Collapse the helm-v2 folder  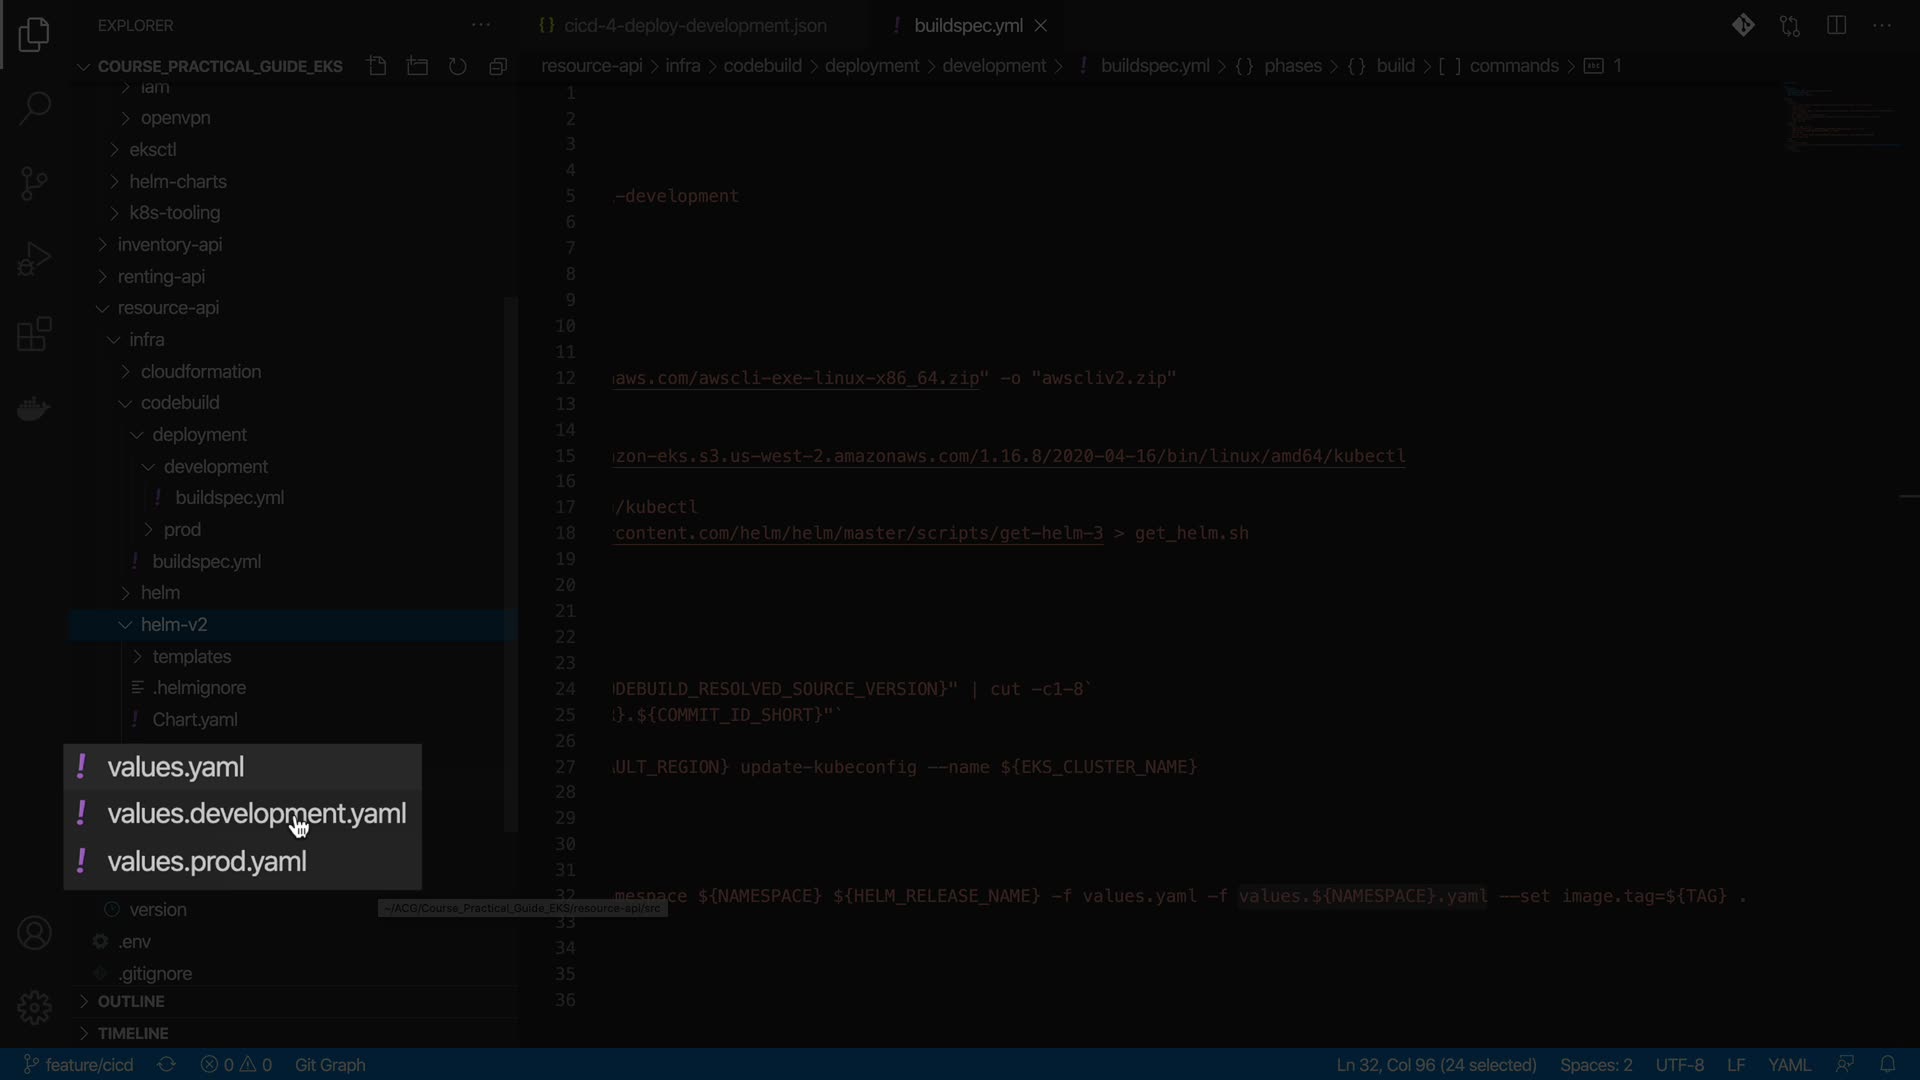tap(174, 625)
